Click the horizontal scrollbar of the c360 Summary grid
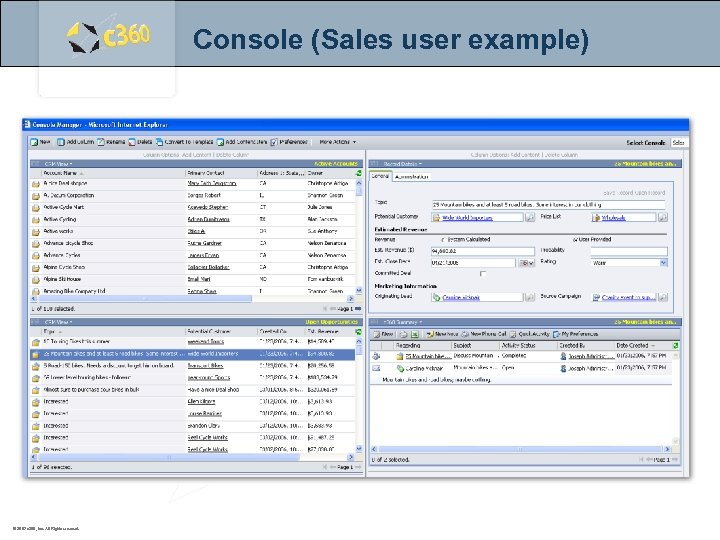The image size is (720, 540). pos(521,449)
